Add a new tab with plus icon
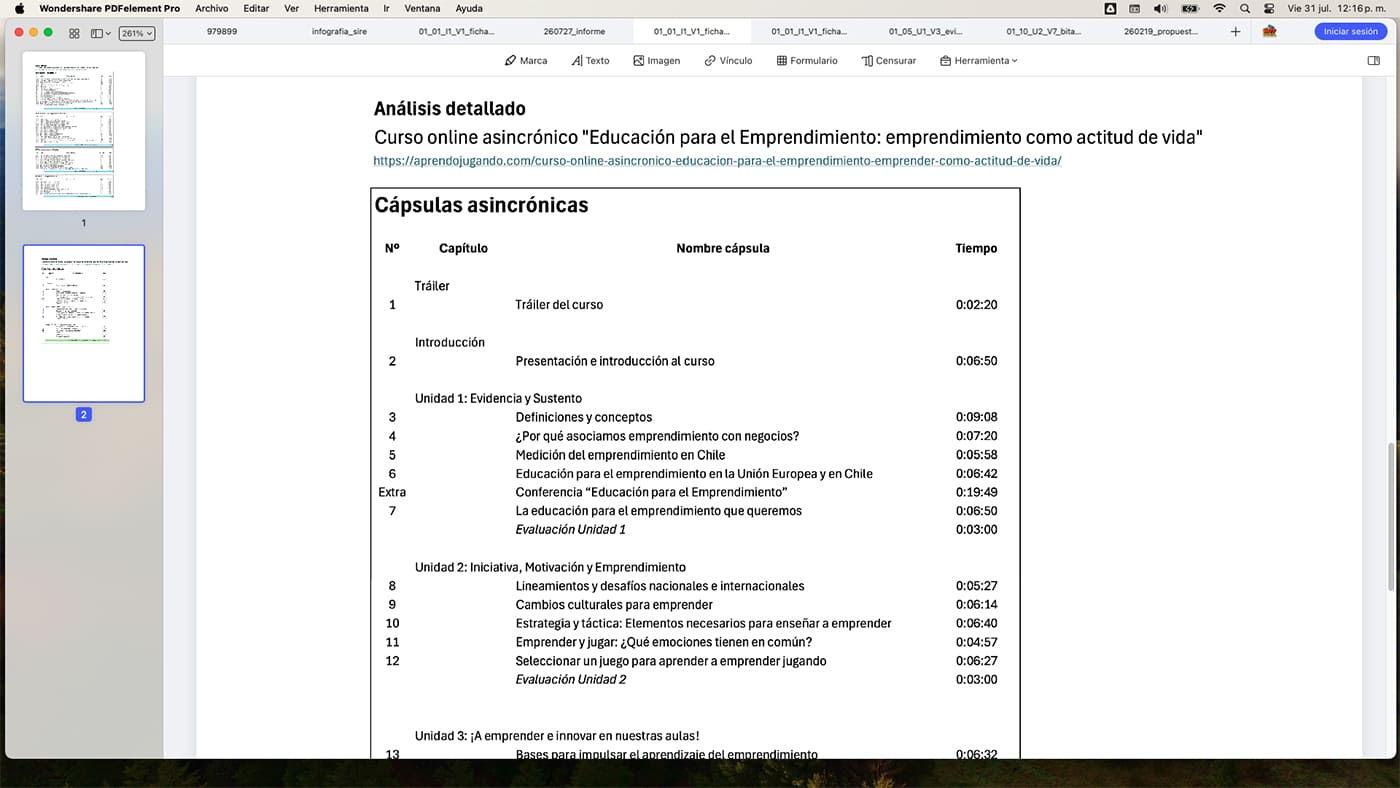 click(1235, 32)
